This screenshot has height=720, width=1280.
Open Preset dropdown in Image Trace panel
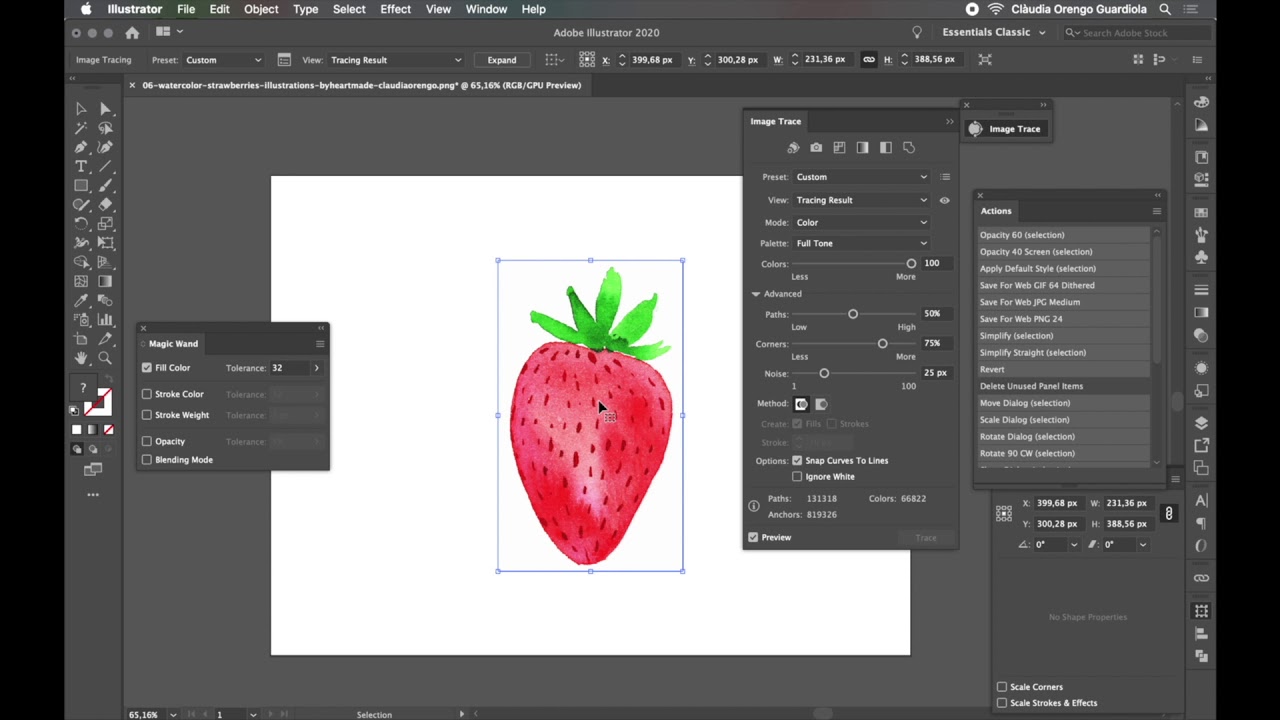[x=861, y=177]
